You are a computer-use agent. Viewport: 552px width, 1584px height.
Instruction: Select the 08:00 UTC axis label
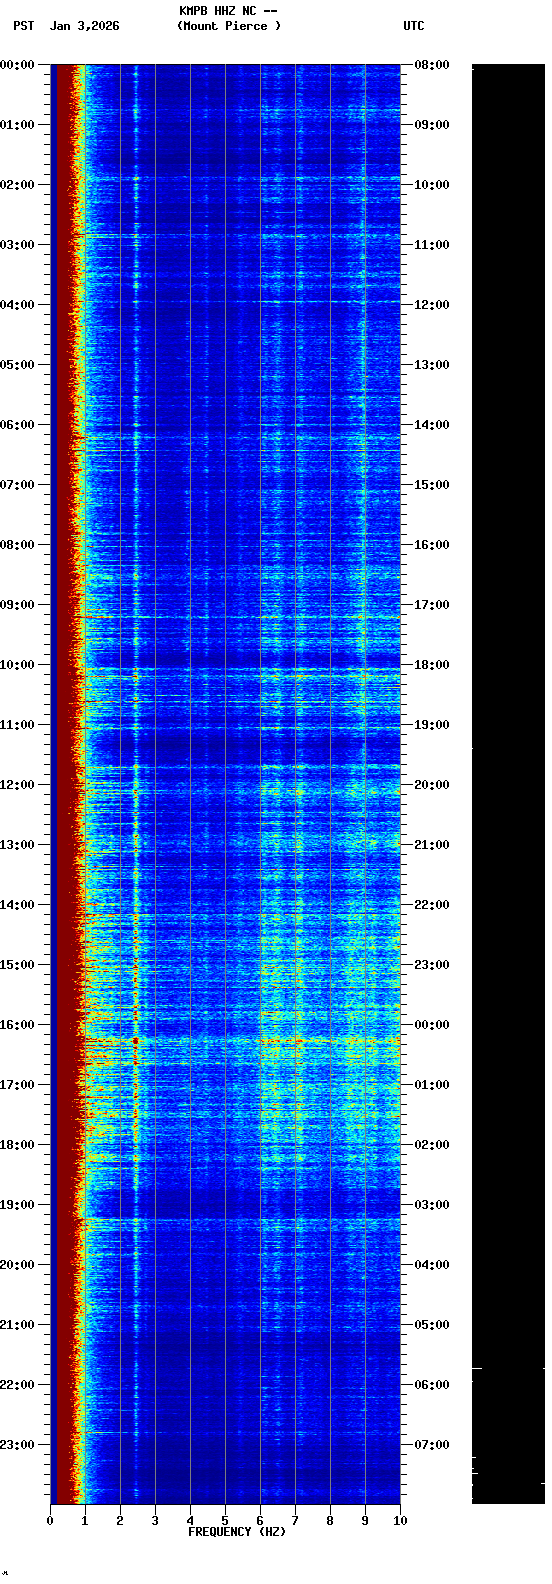coord(432,65)
